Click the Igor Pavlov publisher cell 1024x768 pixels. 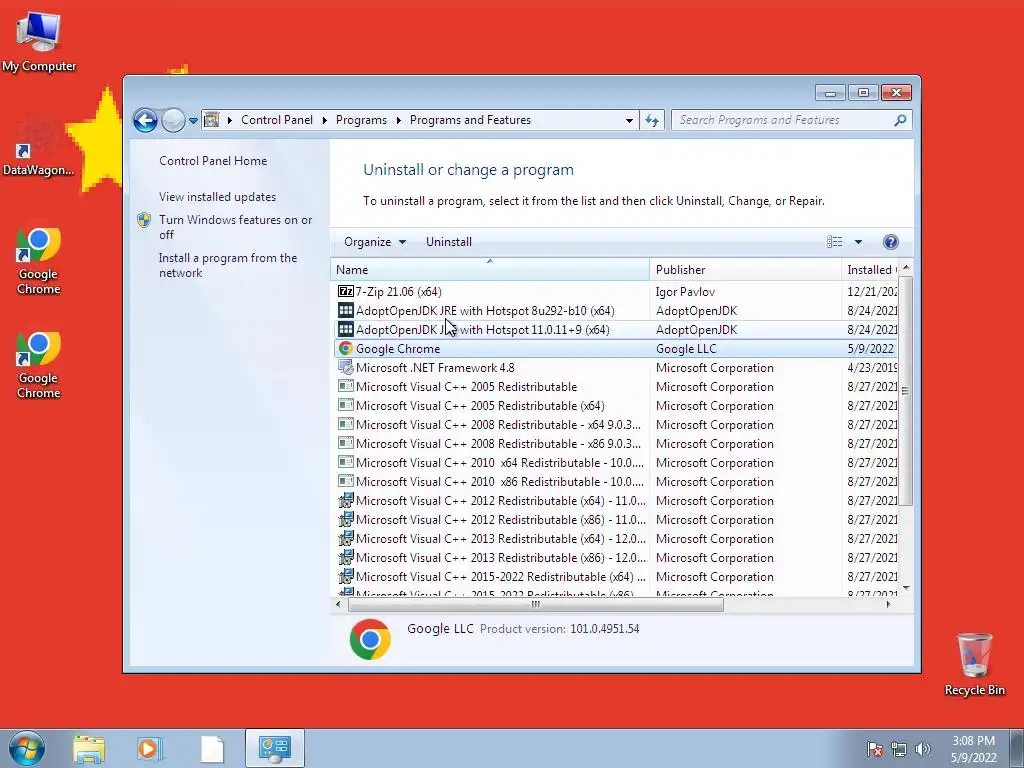click(x=685, y=291)
